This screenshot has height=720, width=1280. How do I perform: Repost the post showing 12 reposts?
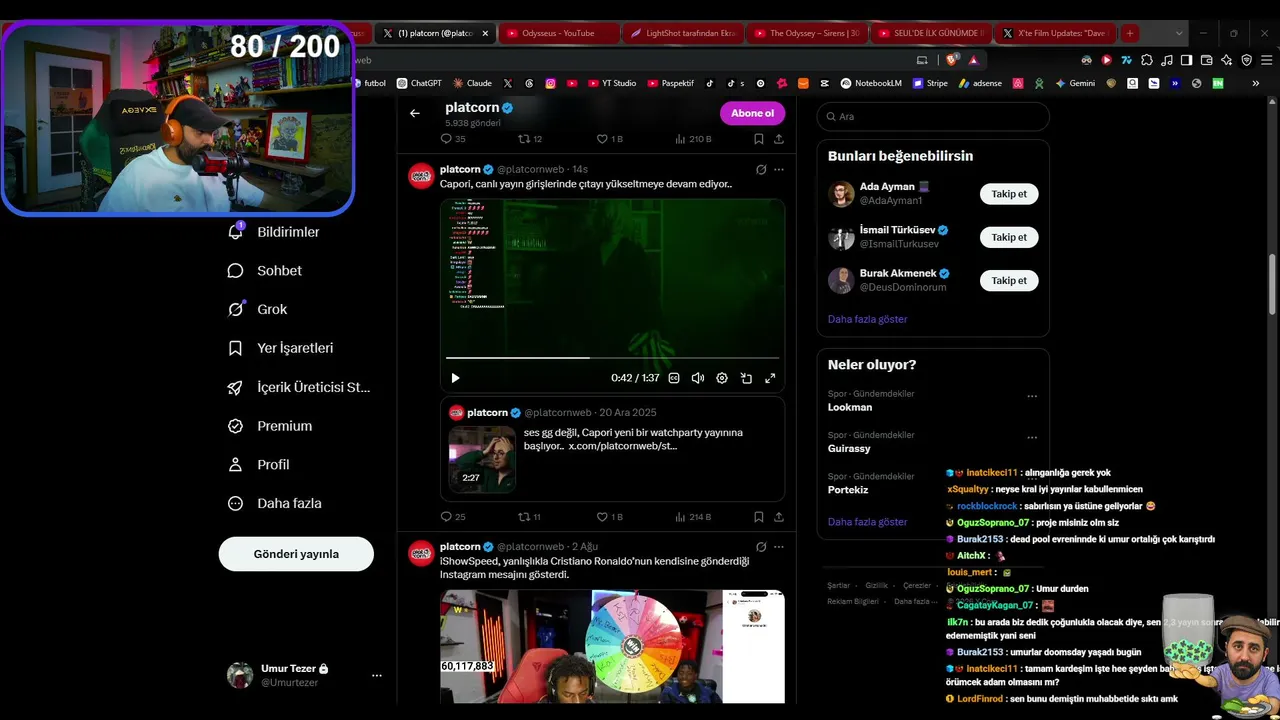click(530, 139)
